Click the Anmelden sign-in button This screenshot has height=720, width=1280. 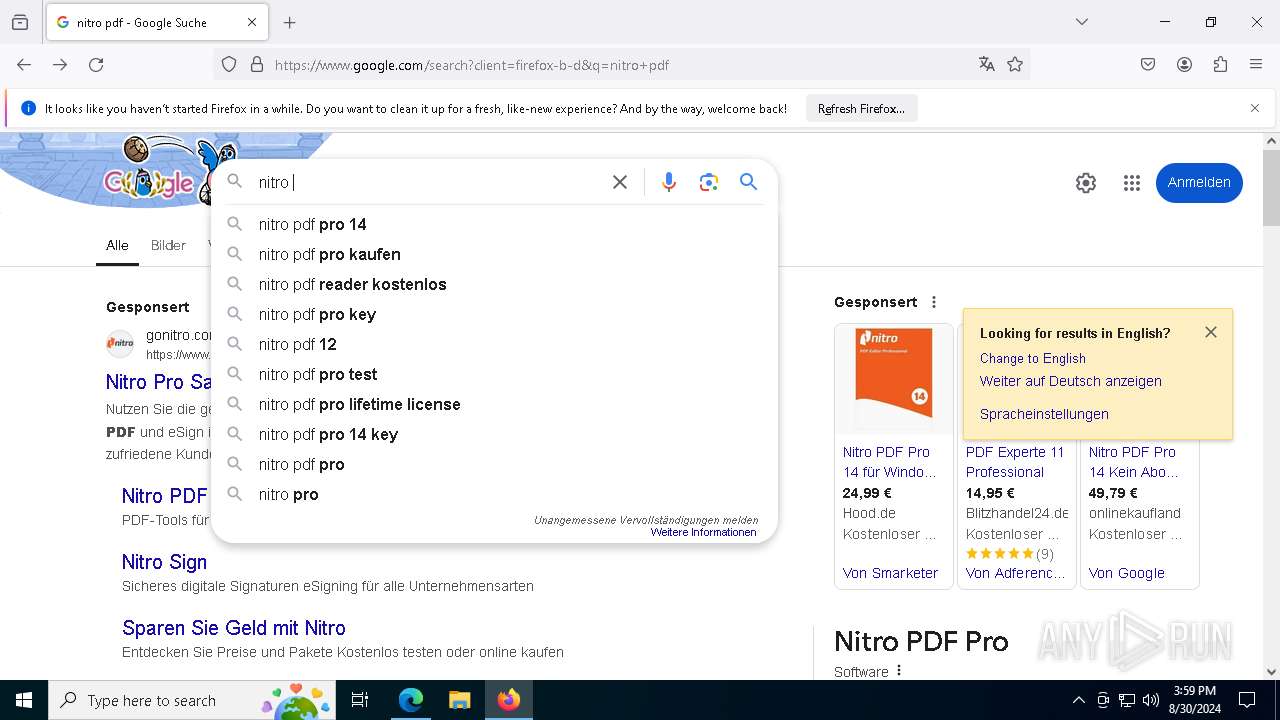[x=1199, y=183]
